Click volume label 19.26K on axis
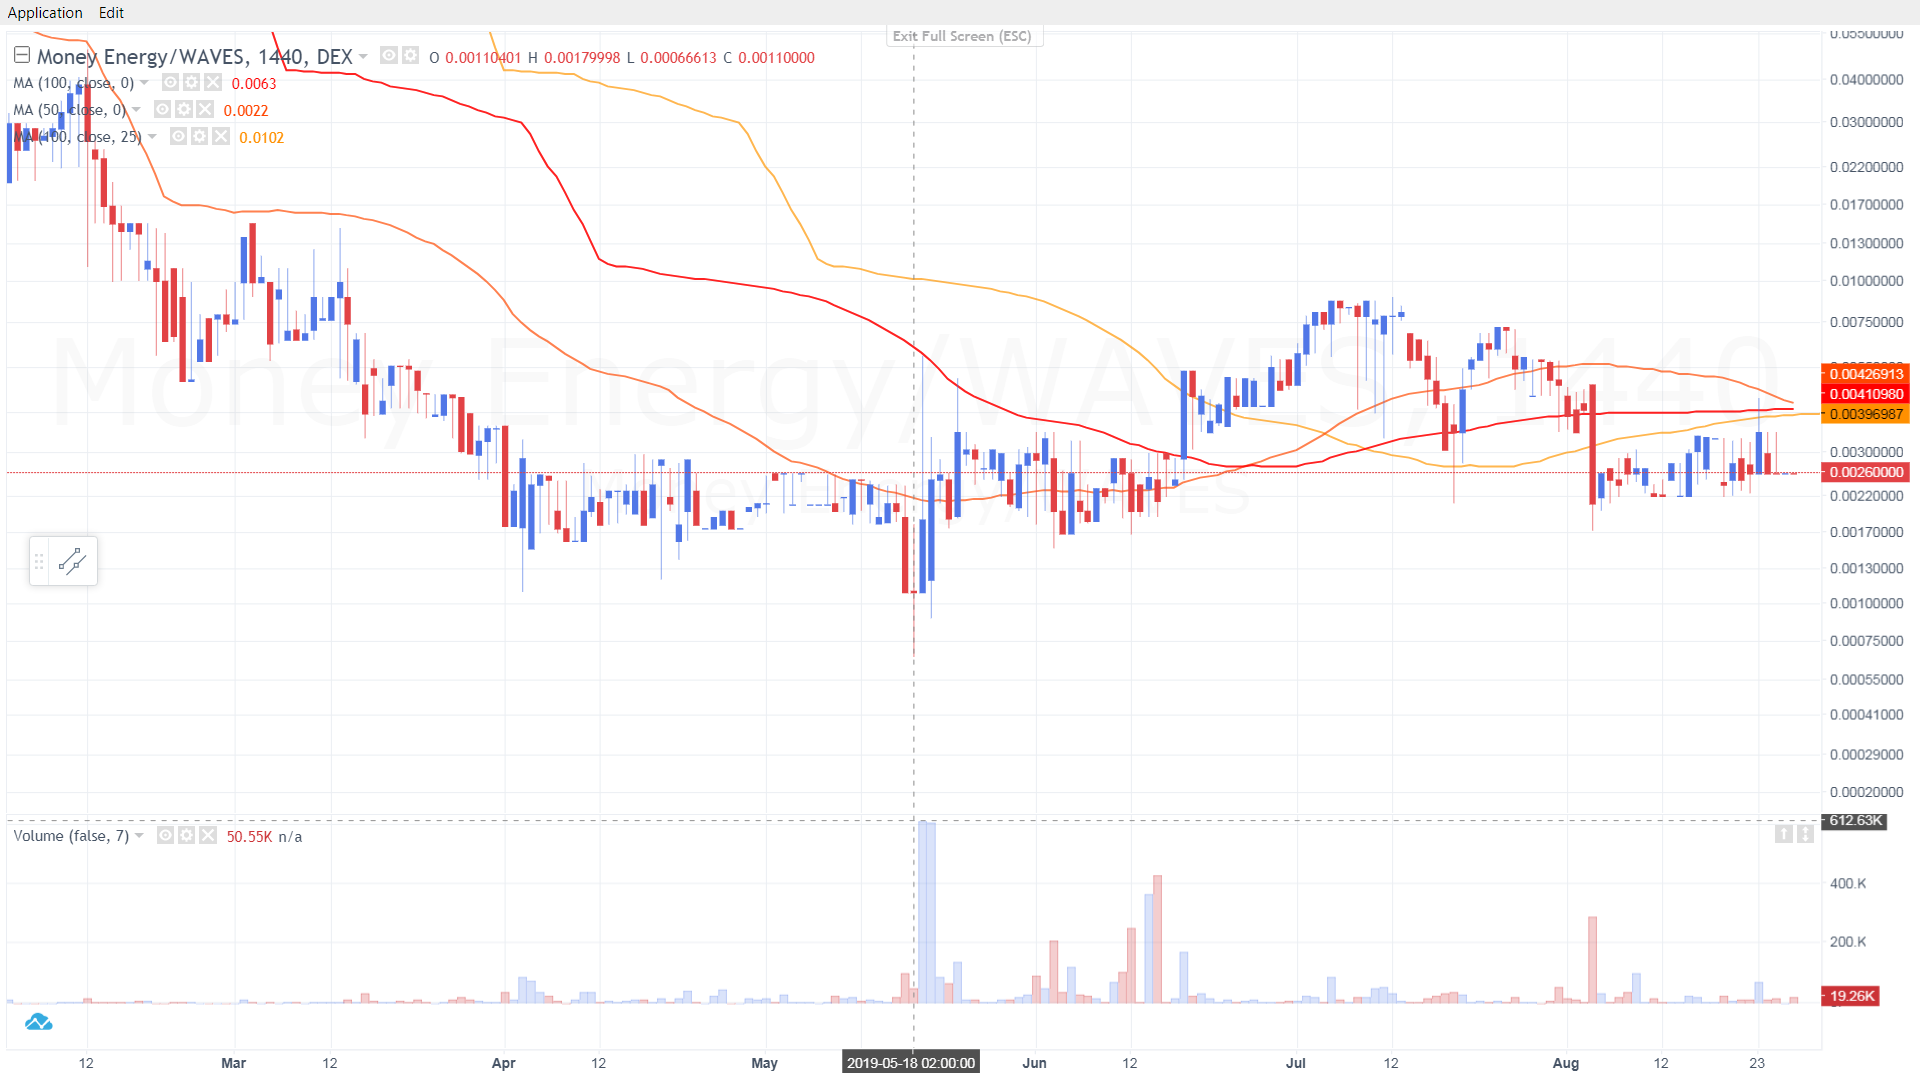 point(1851,996)
